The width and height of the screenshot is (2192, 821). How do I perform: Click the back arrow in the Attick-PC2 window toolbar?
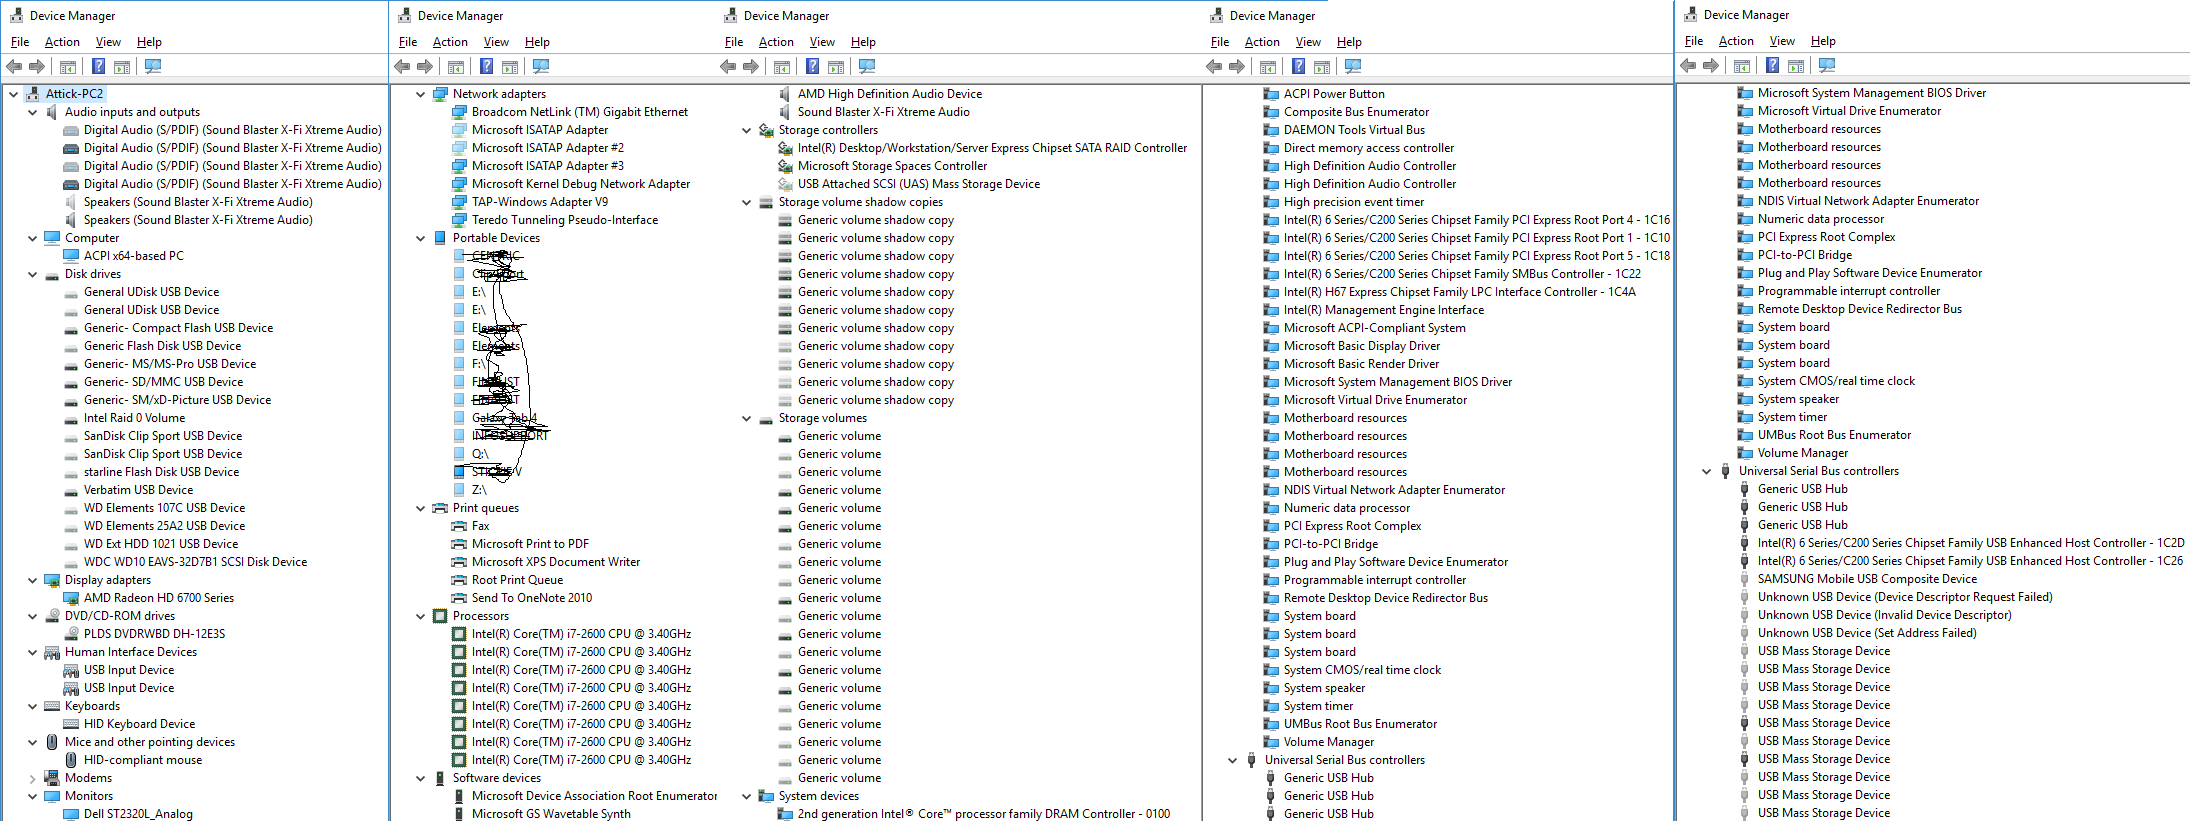[14, 67]
